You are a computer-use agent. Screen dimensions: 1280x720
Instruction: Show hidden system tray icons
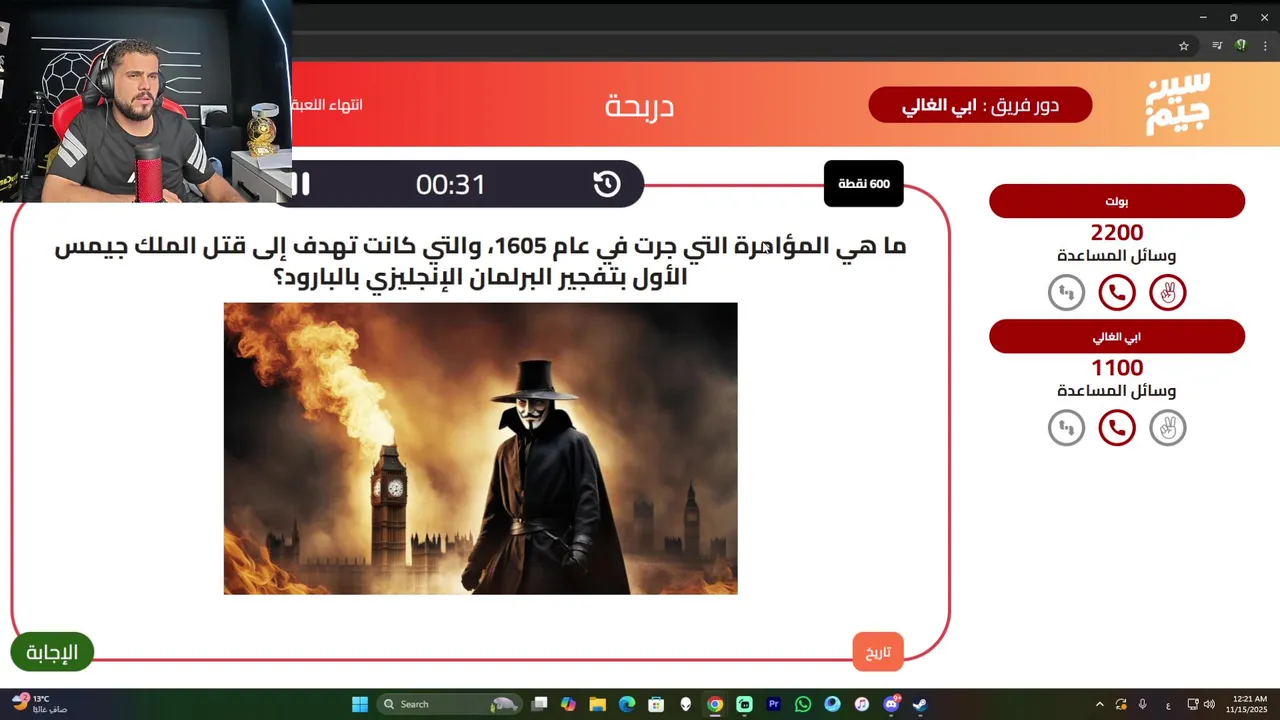tap(1100, 704)
